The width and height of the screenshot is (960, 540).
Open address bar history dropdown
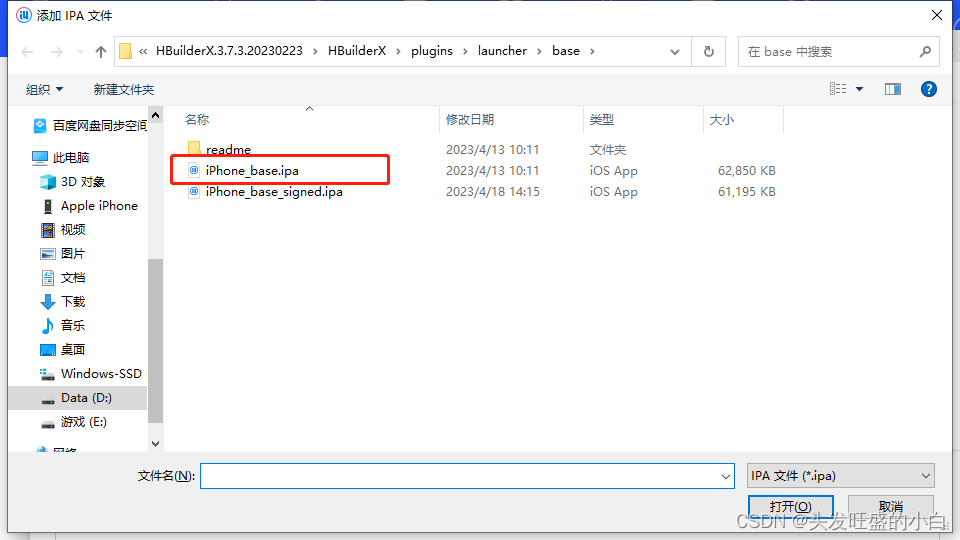(675, 52)
